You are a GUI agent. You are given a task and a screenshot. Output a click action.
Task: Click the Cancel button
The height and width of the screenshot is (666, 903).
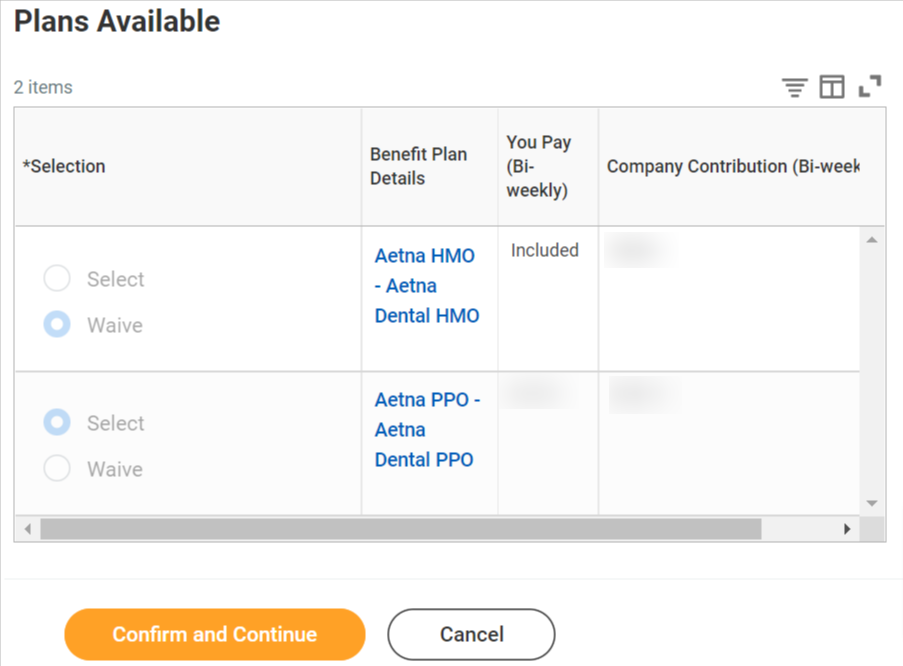pyautogui.click(x=472, y=634)
